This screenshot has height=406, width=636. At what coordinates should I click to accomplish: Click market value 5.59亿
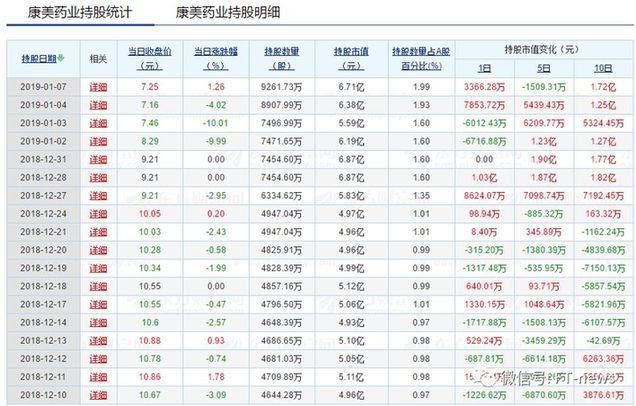click(351, 123)
